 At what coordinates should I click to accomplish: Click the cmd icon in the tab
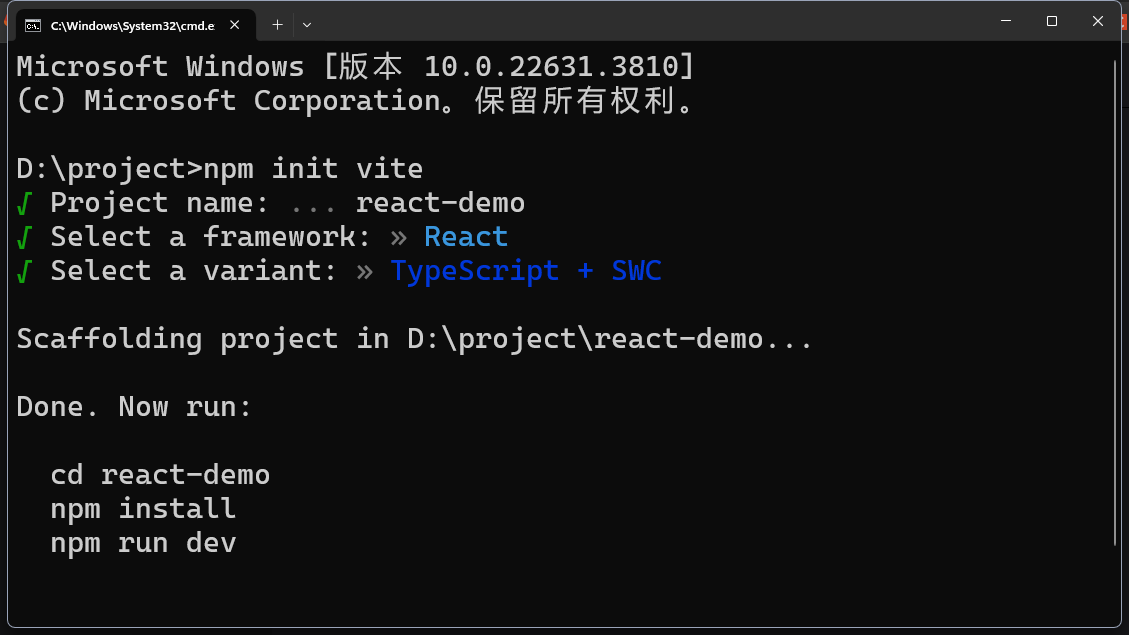33,24
